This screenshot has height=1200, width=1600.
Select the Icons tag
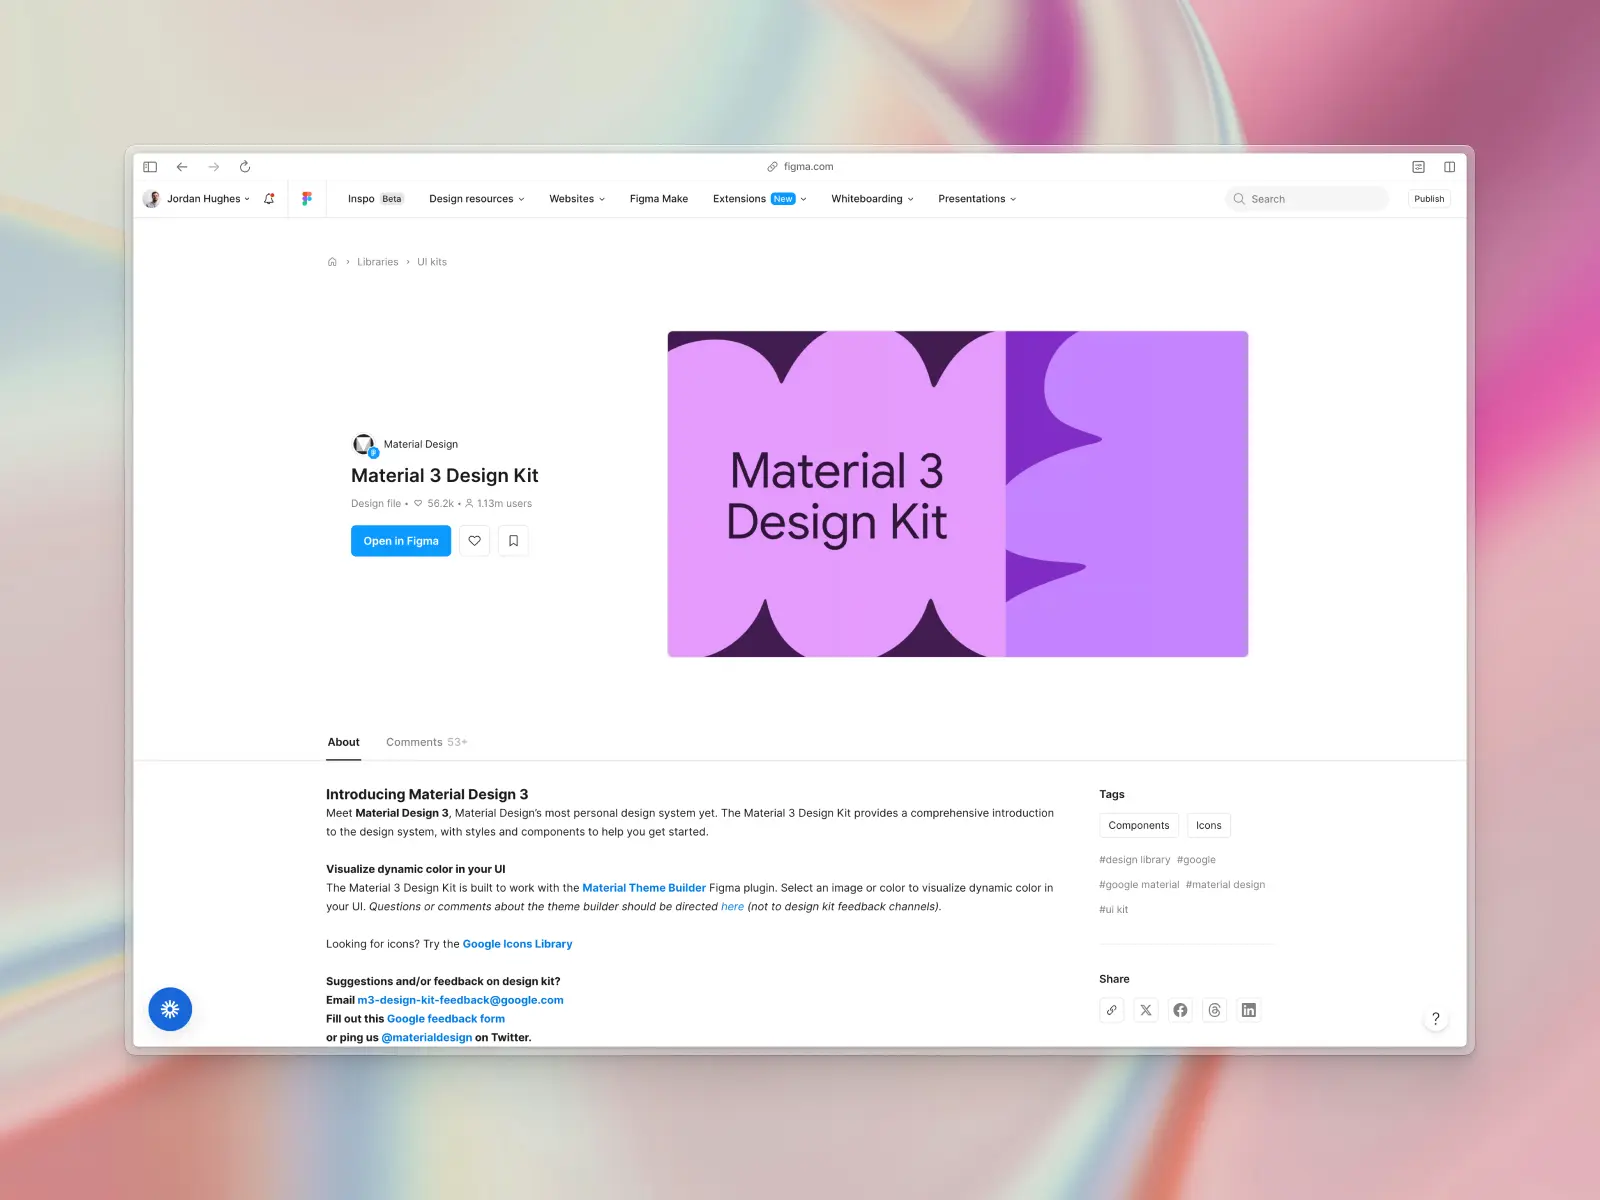[x=1208, y=825]
